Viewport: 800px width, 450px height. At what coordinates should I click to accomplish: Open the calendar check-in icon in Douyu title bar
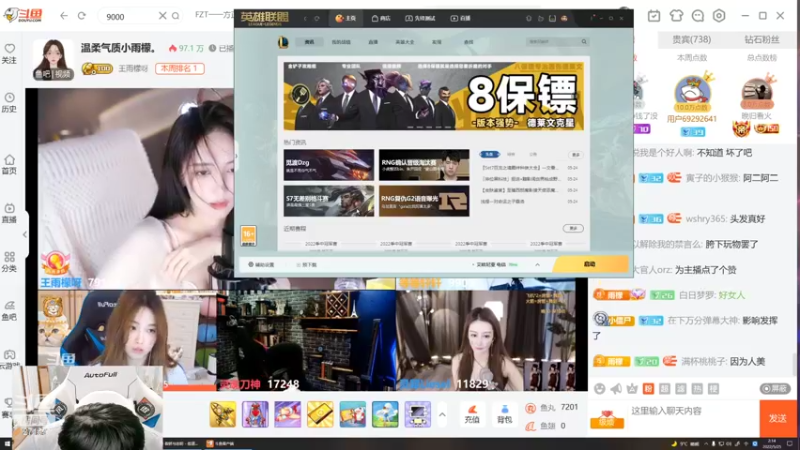click(654, 16)
